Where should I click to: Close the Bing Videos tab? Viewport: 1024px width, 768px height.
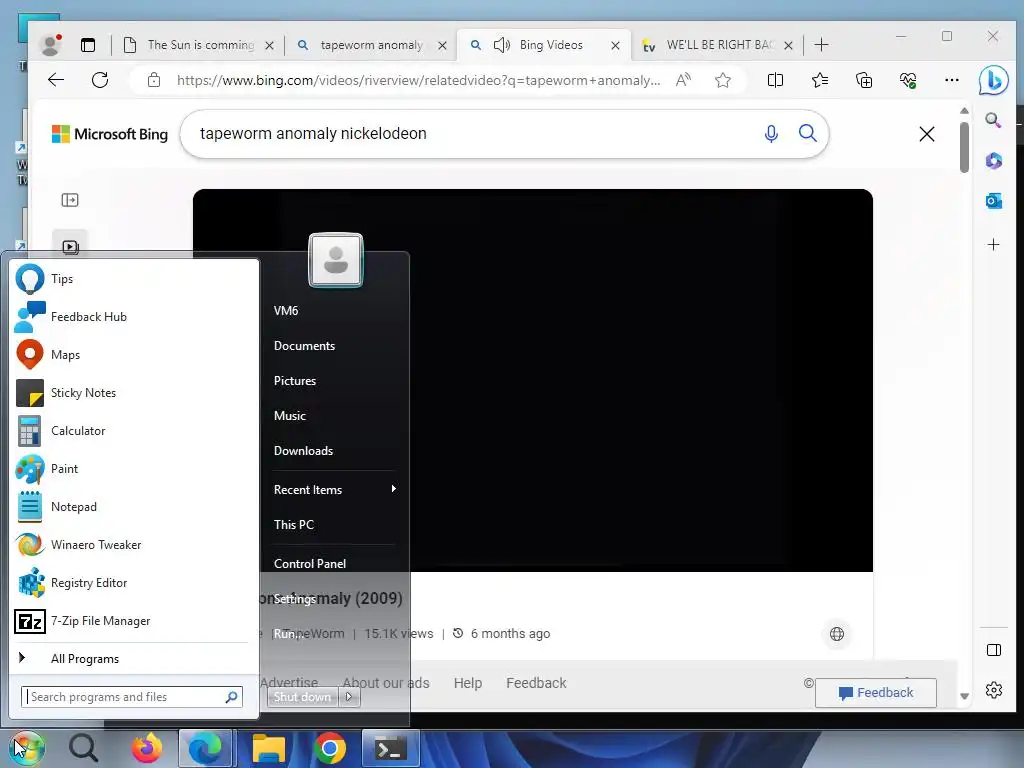(615, 45)
